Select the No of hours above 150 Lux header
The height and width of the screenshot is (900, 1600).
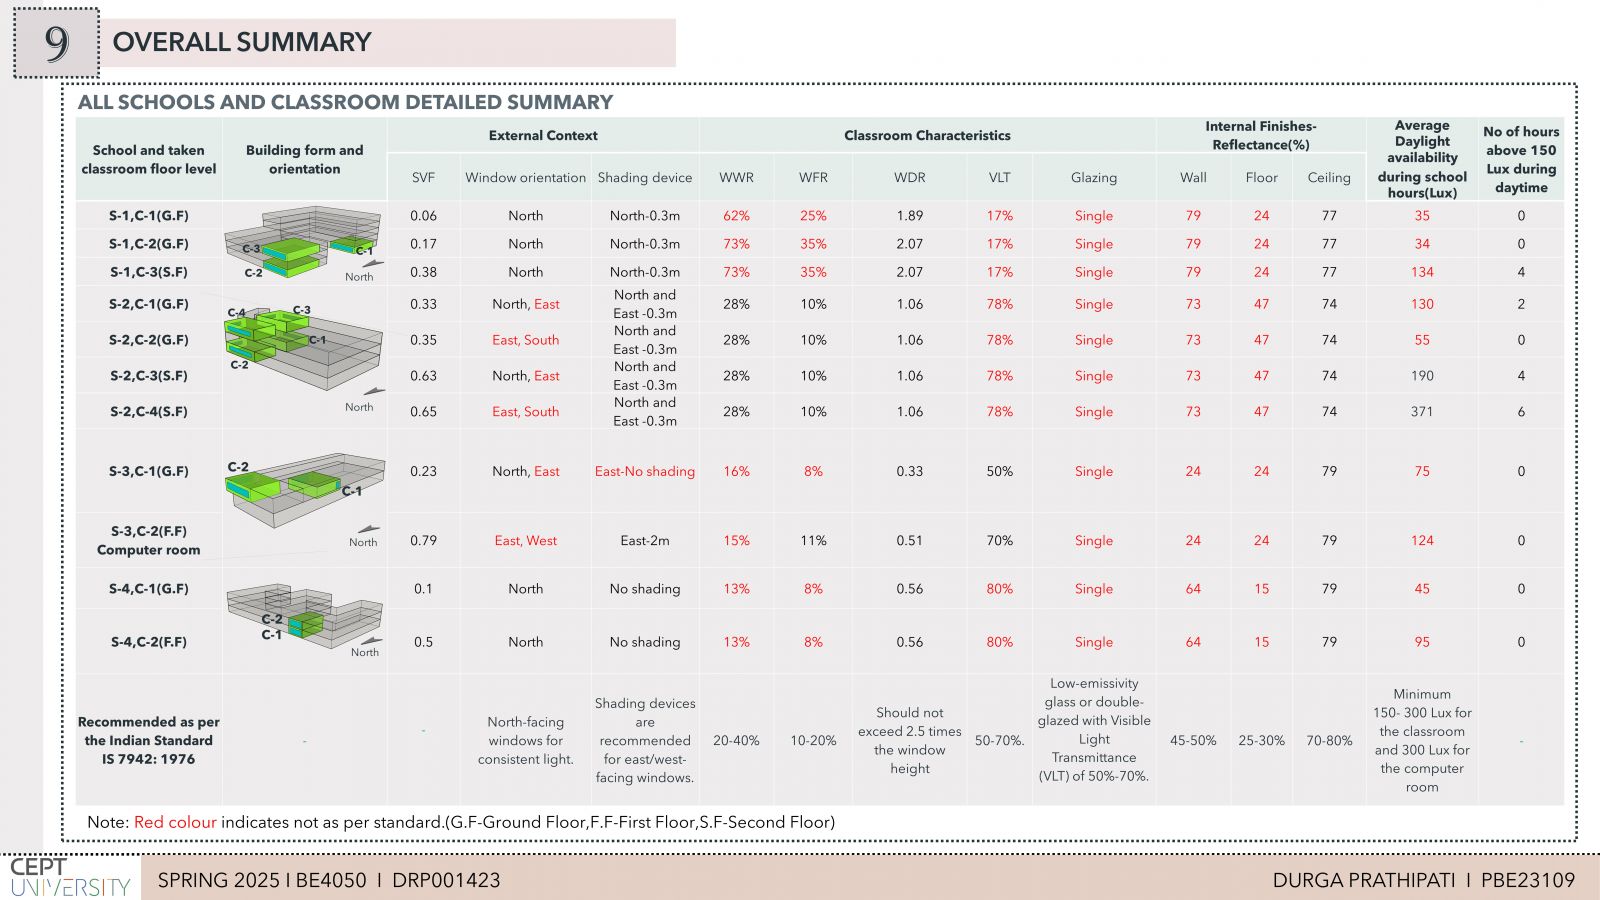[x=1521, y=159]
